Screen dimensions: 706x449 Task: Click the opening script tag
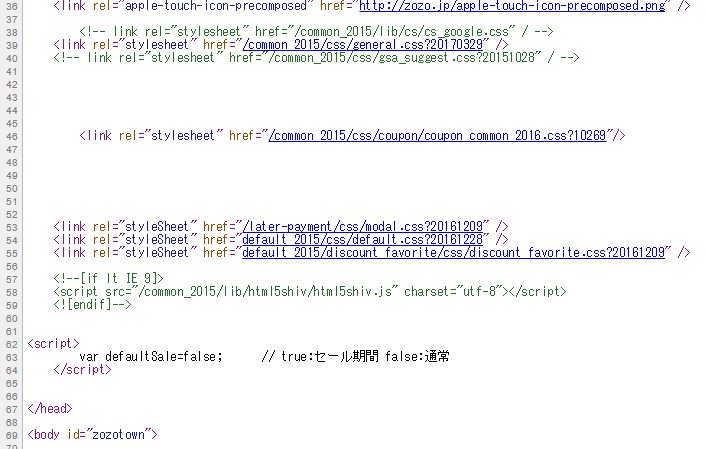click(53, 344)
